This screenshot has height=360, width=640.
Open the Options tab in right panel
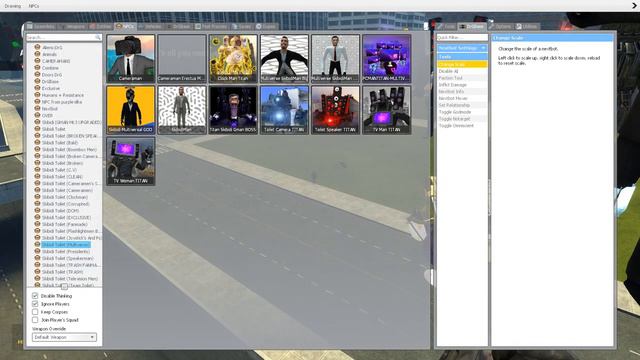500,27
